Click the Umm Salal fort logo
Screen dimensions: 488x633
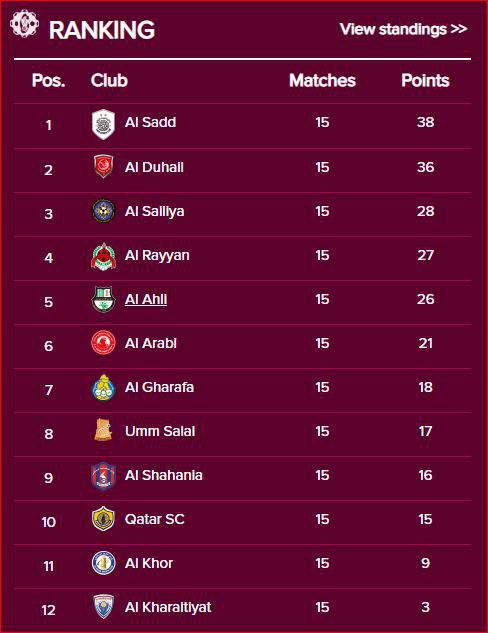click(103, 430)
